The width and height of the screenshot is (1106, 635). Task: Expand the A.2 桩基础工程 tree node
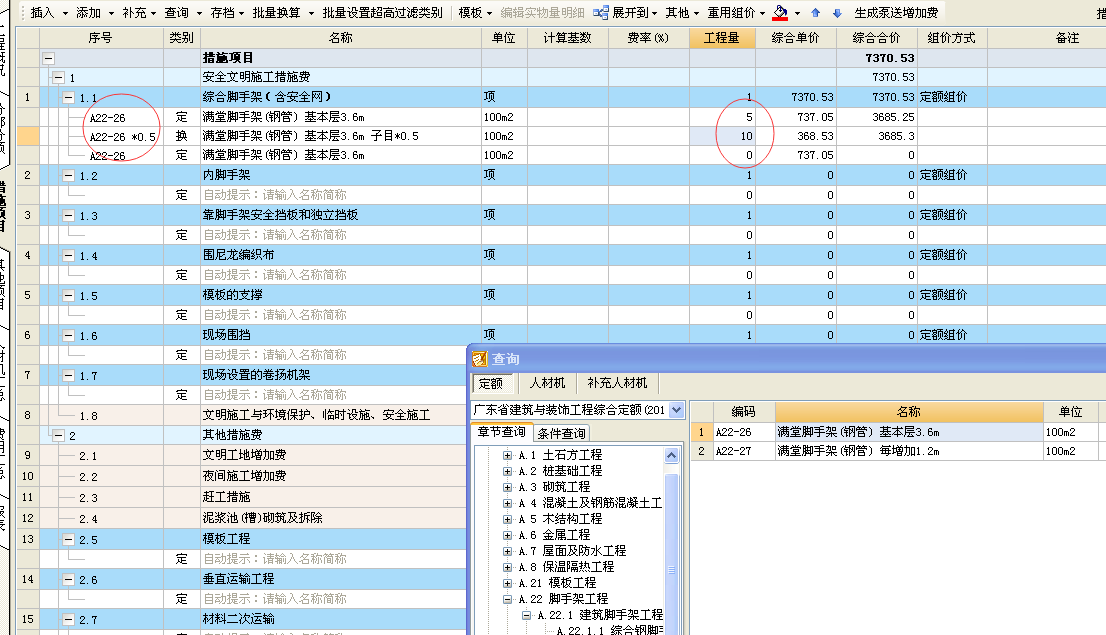pyautogui.click(x=507, y=471)
